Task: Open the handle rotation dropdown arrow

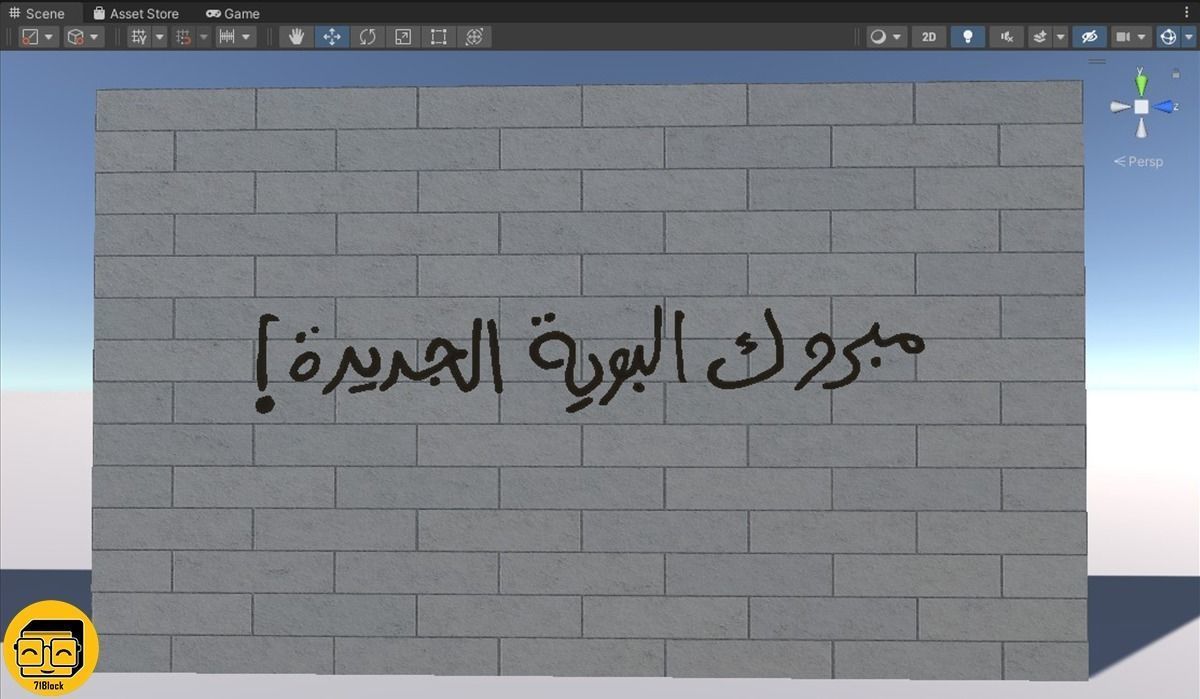Action: [x=94, y=37]
